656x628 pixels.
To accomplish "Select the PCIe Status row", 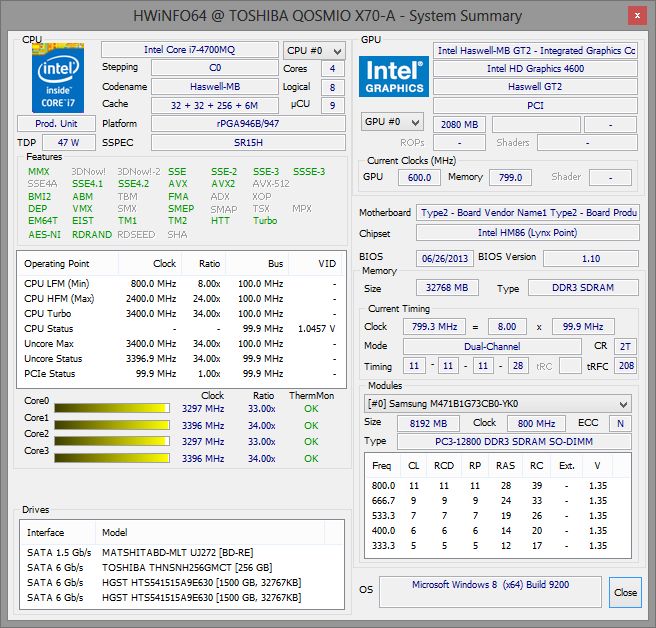I will coord(181,374).
